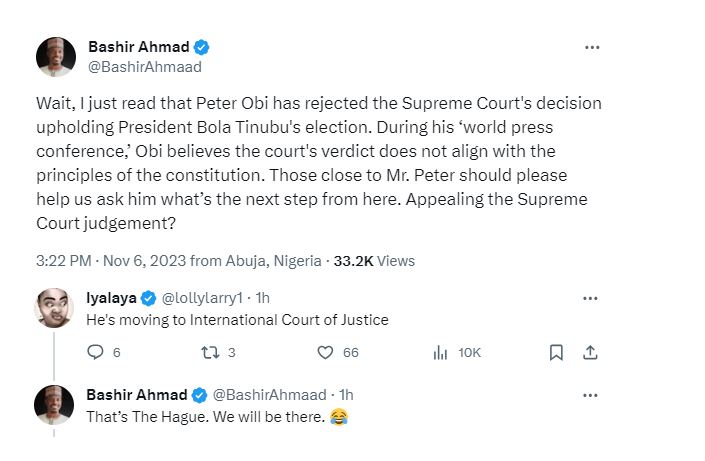The height and width of the screenshot is (461, 705).
Task: Click the reply icon on Iyalaya's comment
Action: (96, 352)
